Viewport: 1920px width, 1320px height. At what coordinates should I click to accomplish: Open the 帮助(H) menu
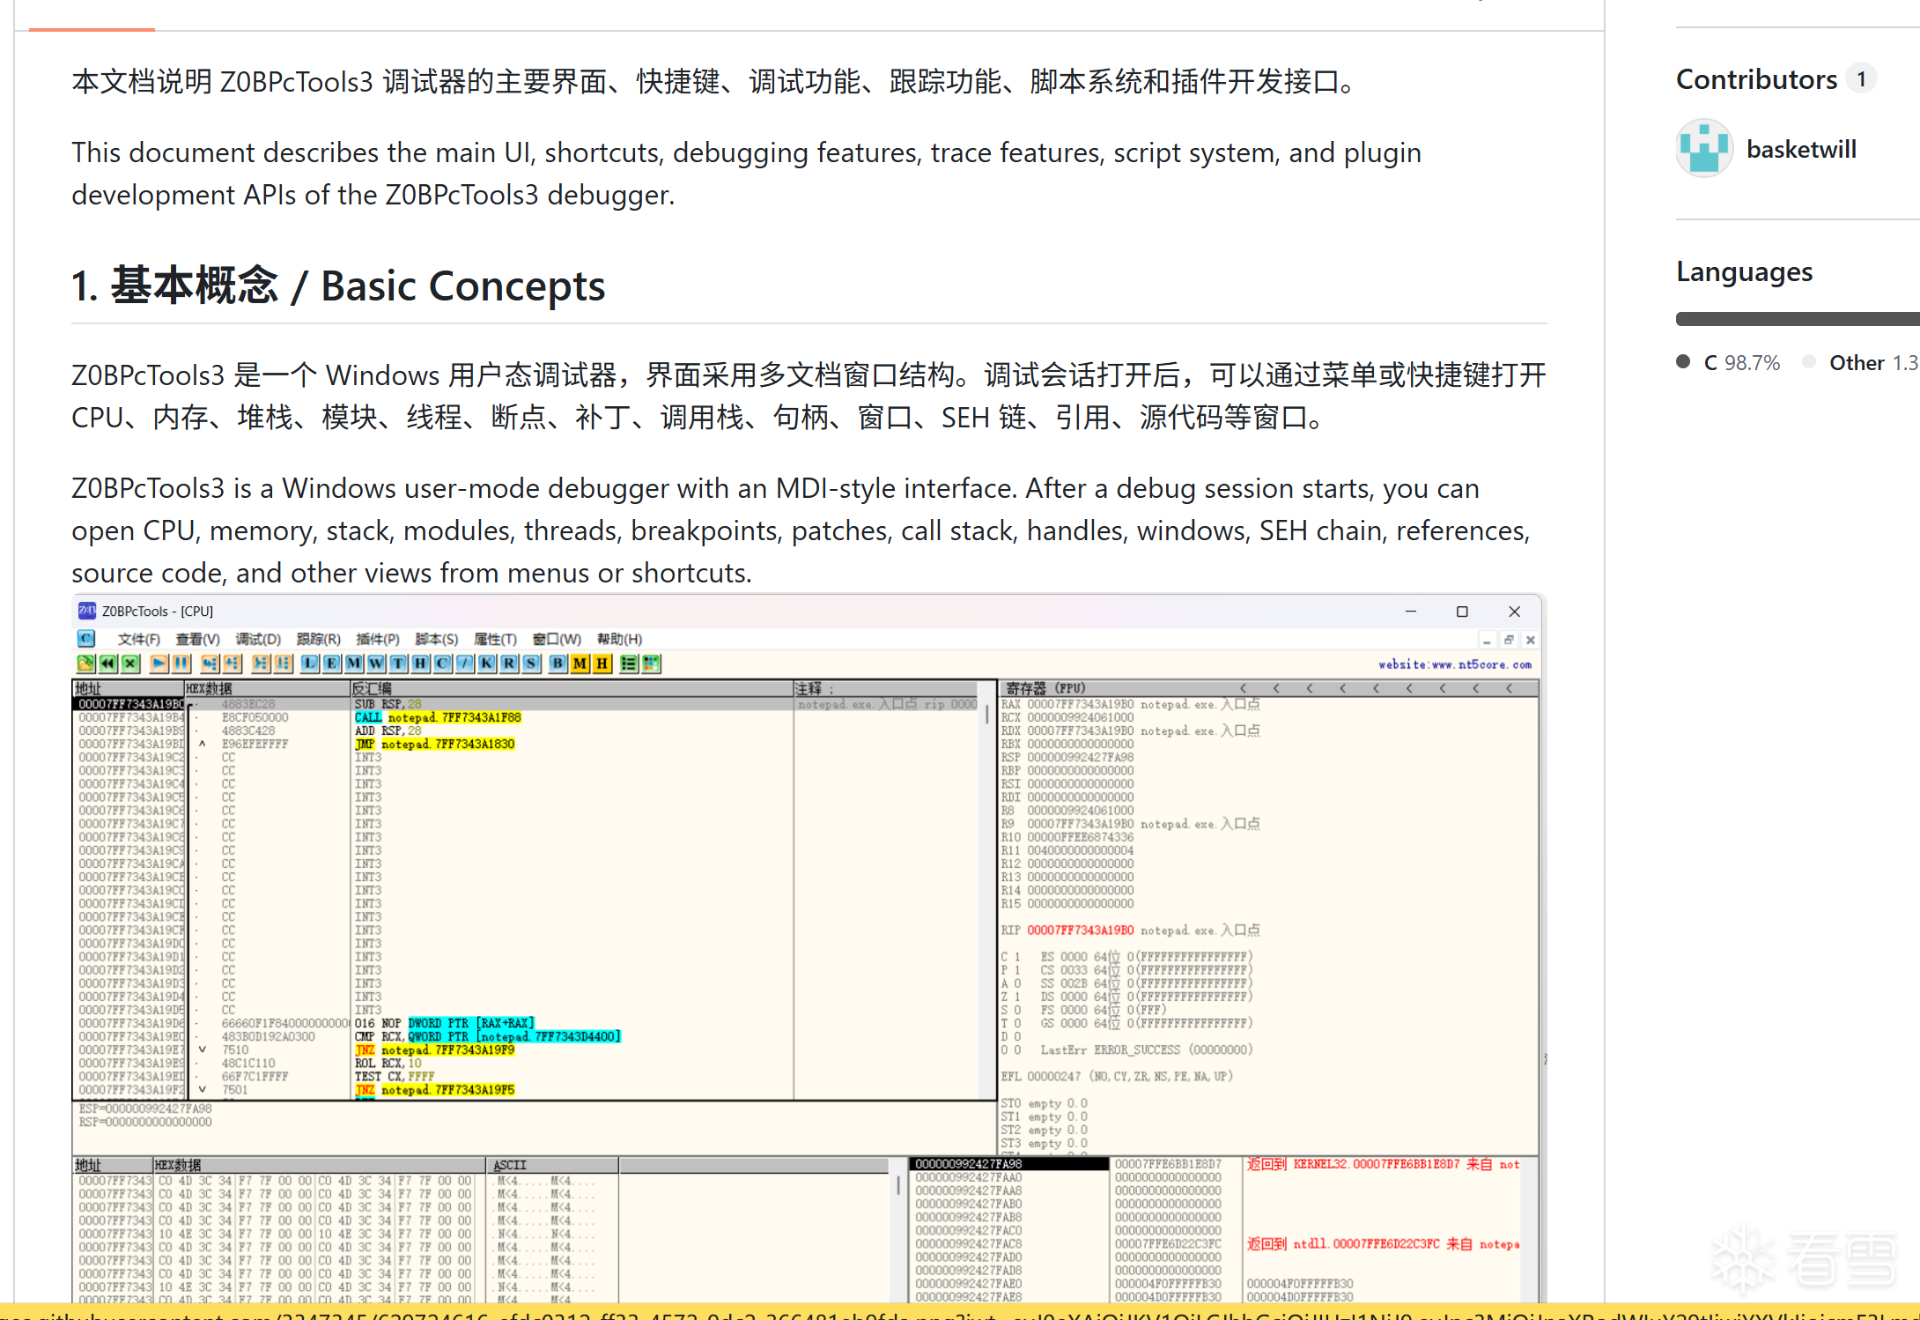[x=620, y=639]
